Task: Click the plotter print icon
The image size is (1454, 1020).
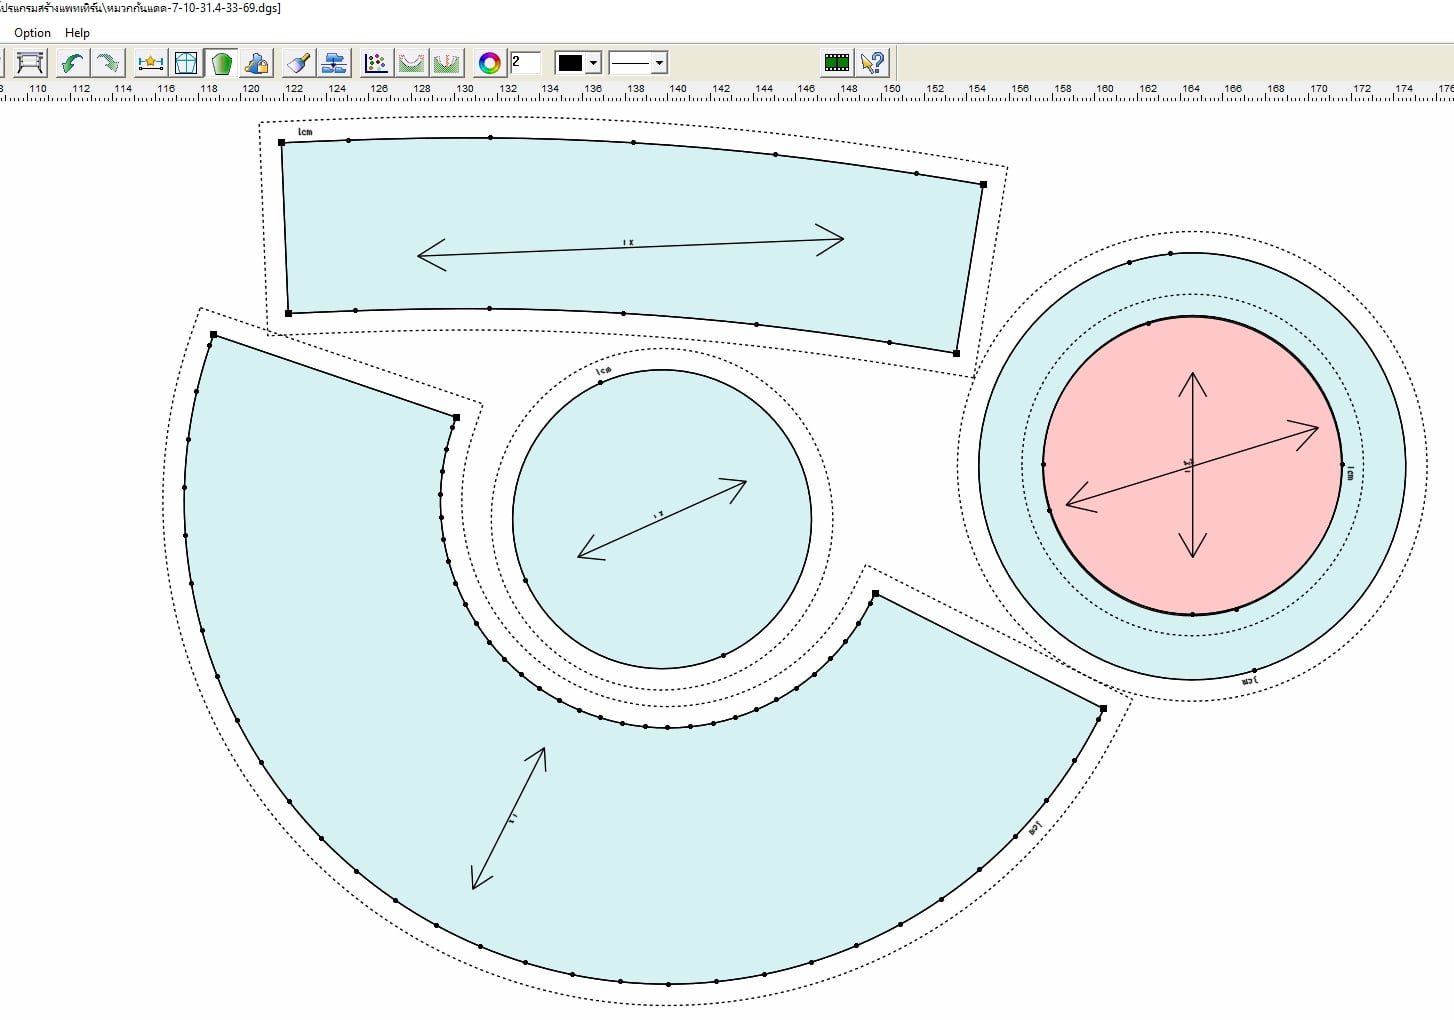Action: (30, 63)
